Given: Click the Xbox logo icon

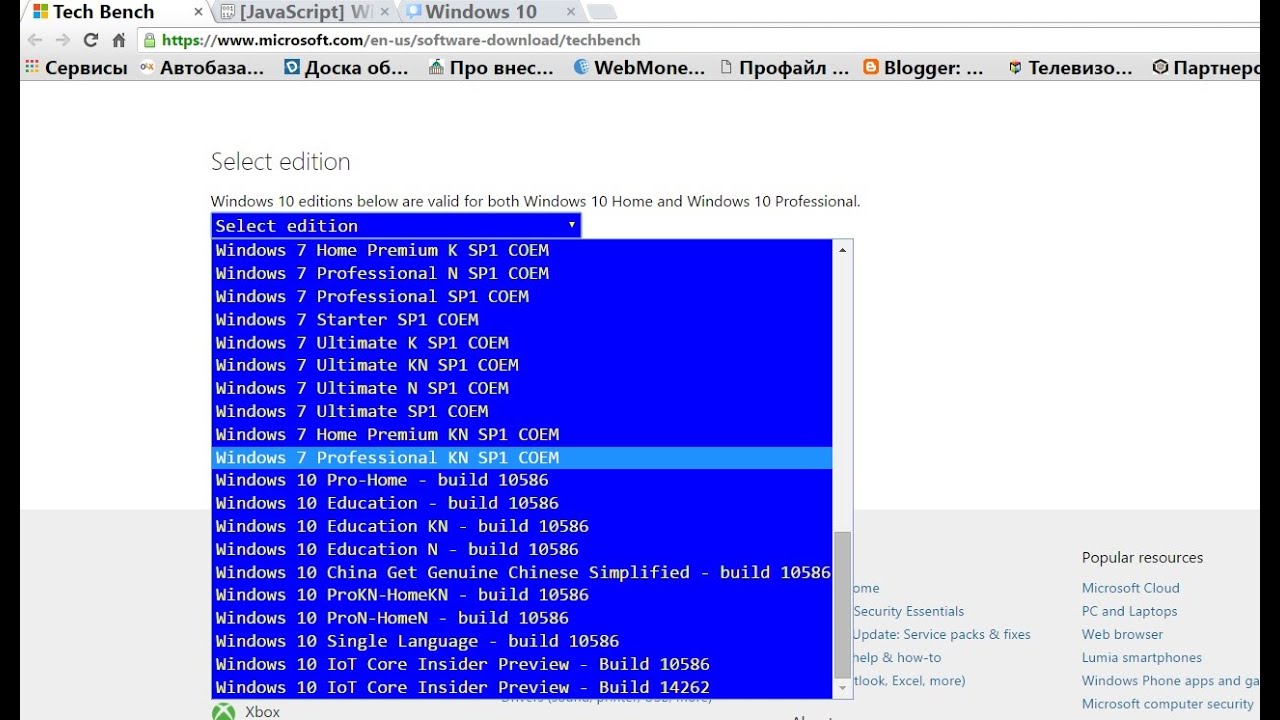Looking at the screenshot, I should coord(223,711).
